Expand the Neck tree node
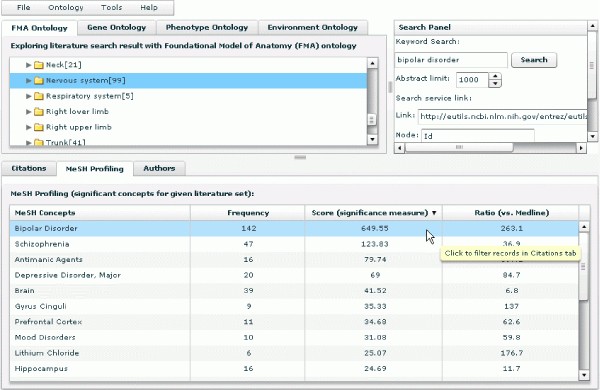The image size is (600, 390). pos(28,65)
